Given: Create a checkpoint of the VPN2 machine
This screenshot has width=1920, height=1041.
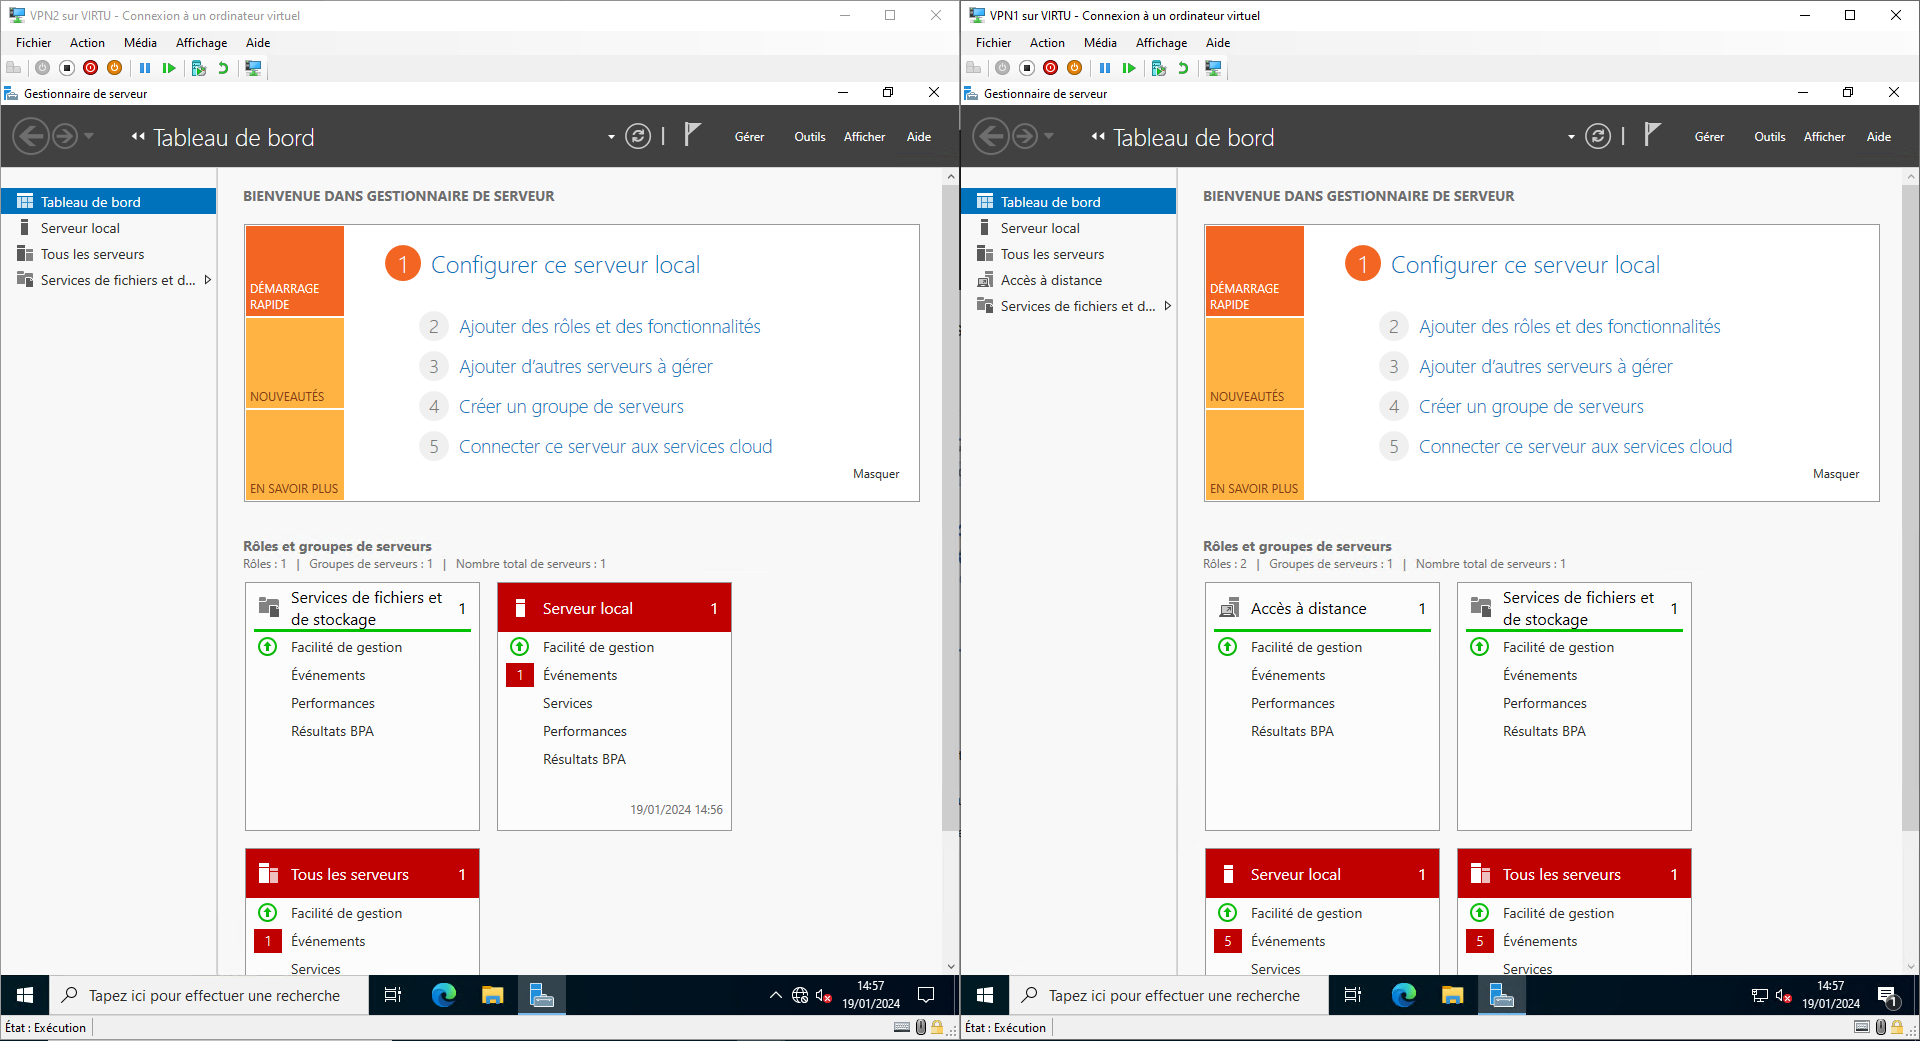Looking at the screenshot, I should pos(198,68).
